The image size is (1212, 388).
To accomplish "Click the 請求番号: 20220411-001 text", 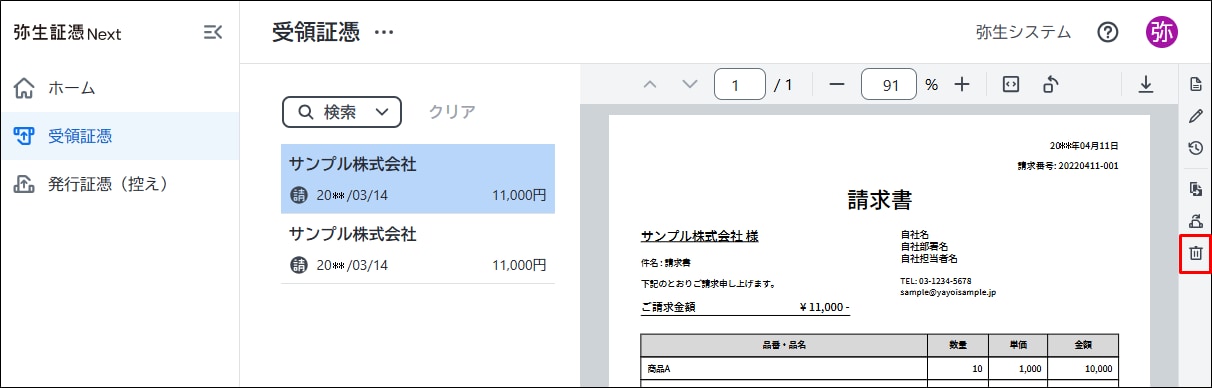I will [1067, 166].
